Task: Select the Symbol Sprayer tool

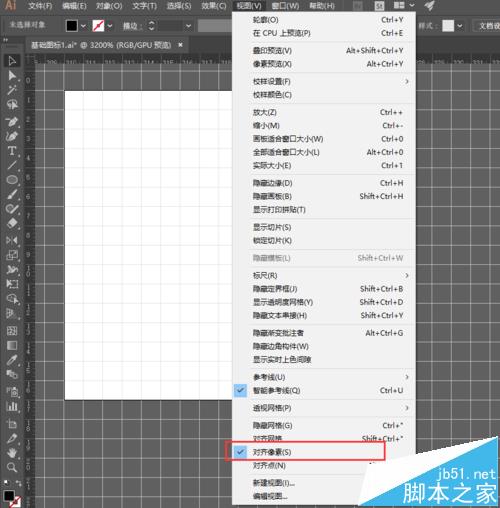Action: (12, 391)
